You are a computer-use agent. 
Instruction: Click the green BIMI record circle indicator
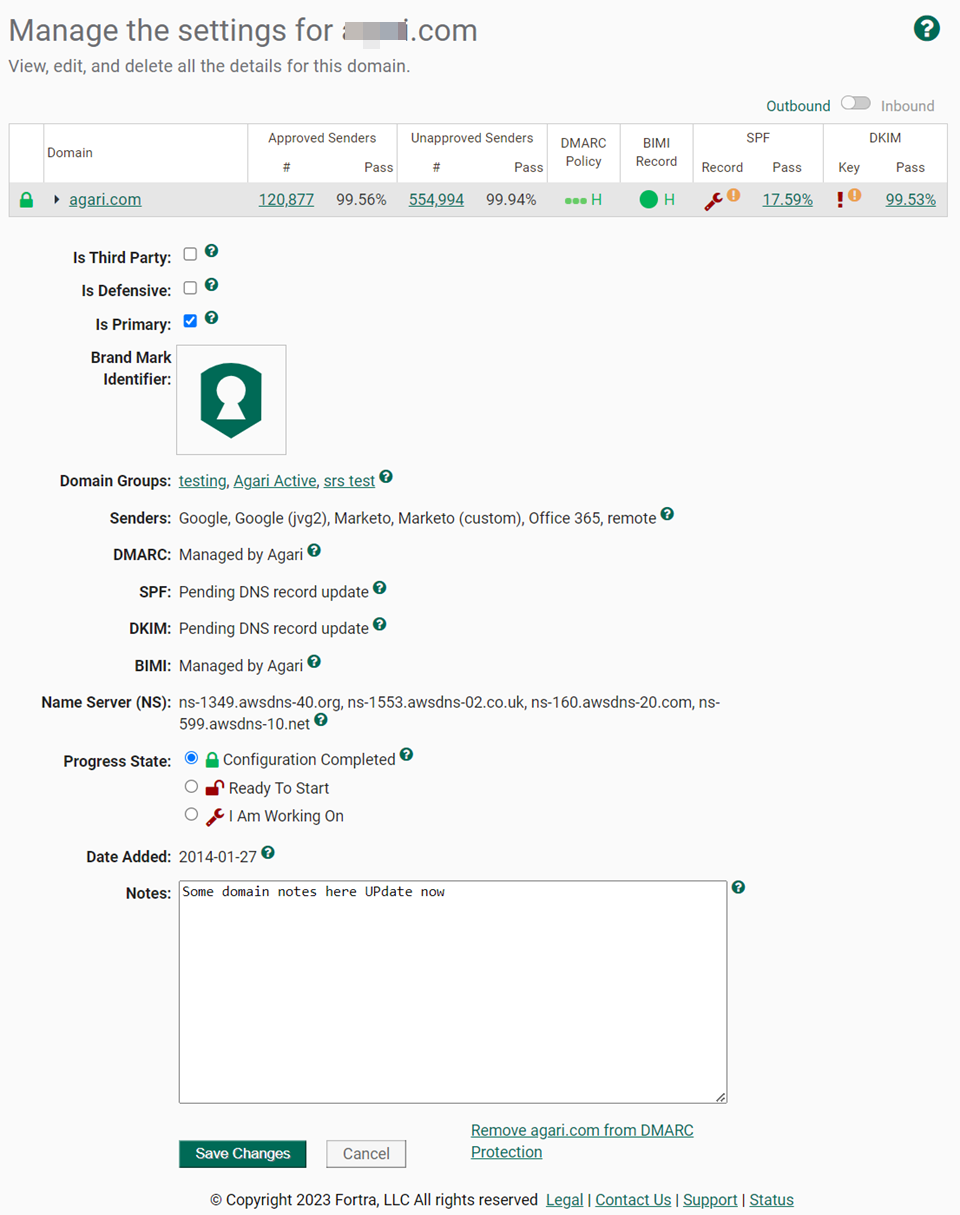tap(648, 200)
